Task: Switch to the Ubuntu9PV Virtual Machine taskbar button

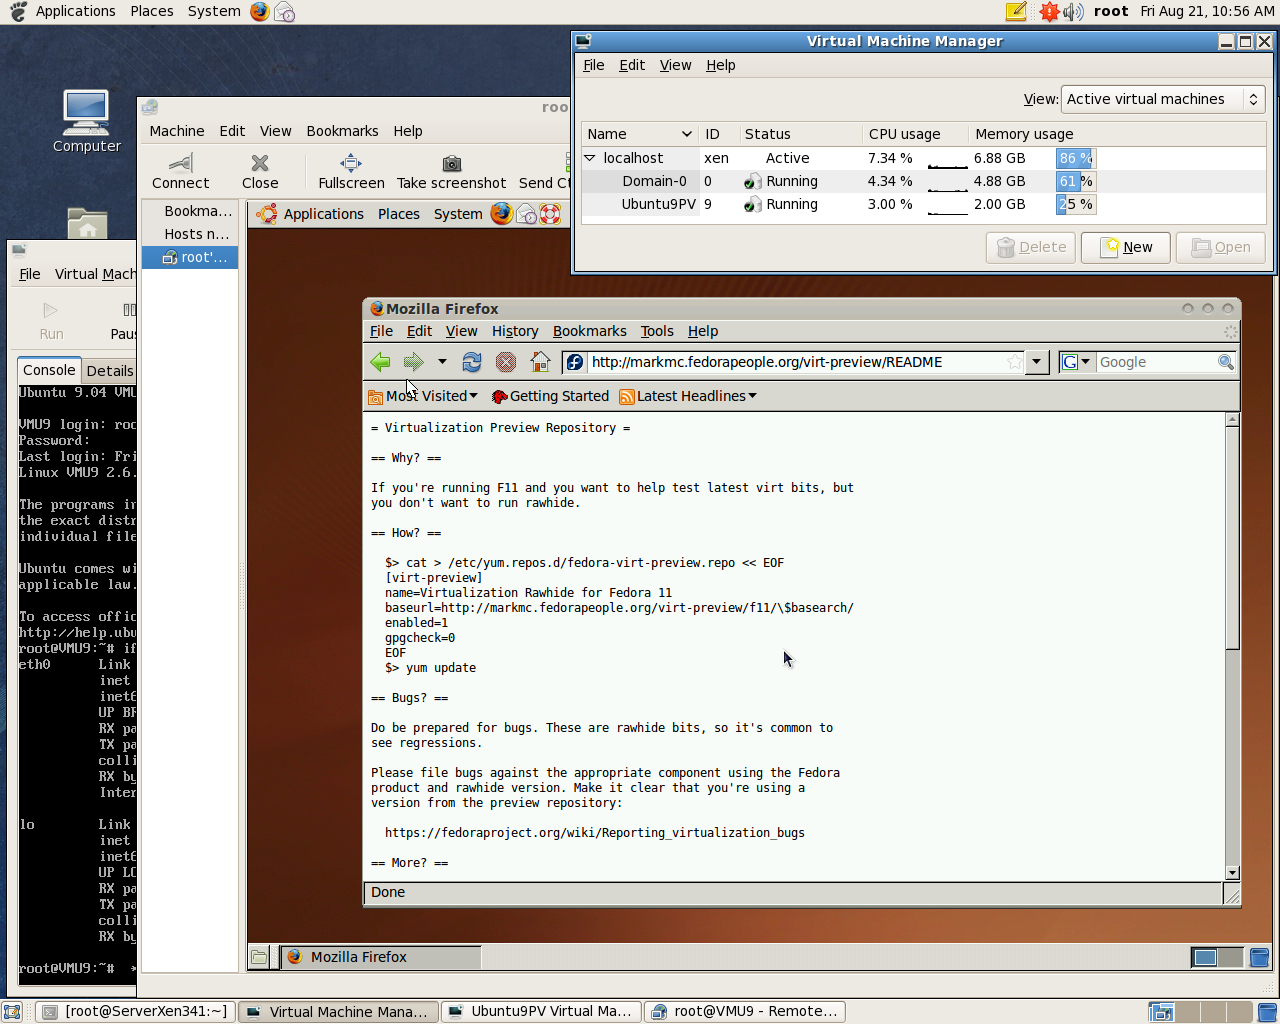Action: click(x=541, y=1012)
